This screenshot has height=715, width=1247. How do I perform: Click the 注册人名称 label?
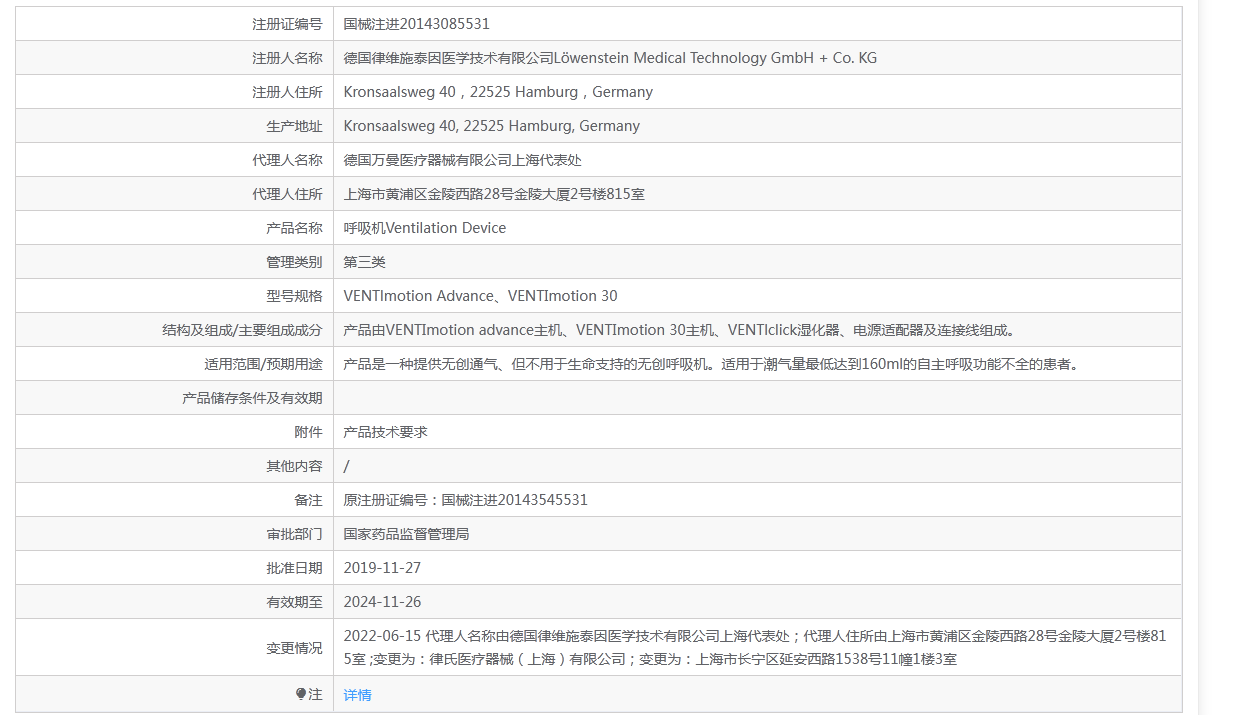coord(287,58)
